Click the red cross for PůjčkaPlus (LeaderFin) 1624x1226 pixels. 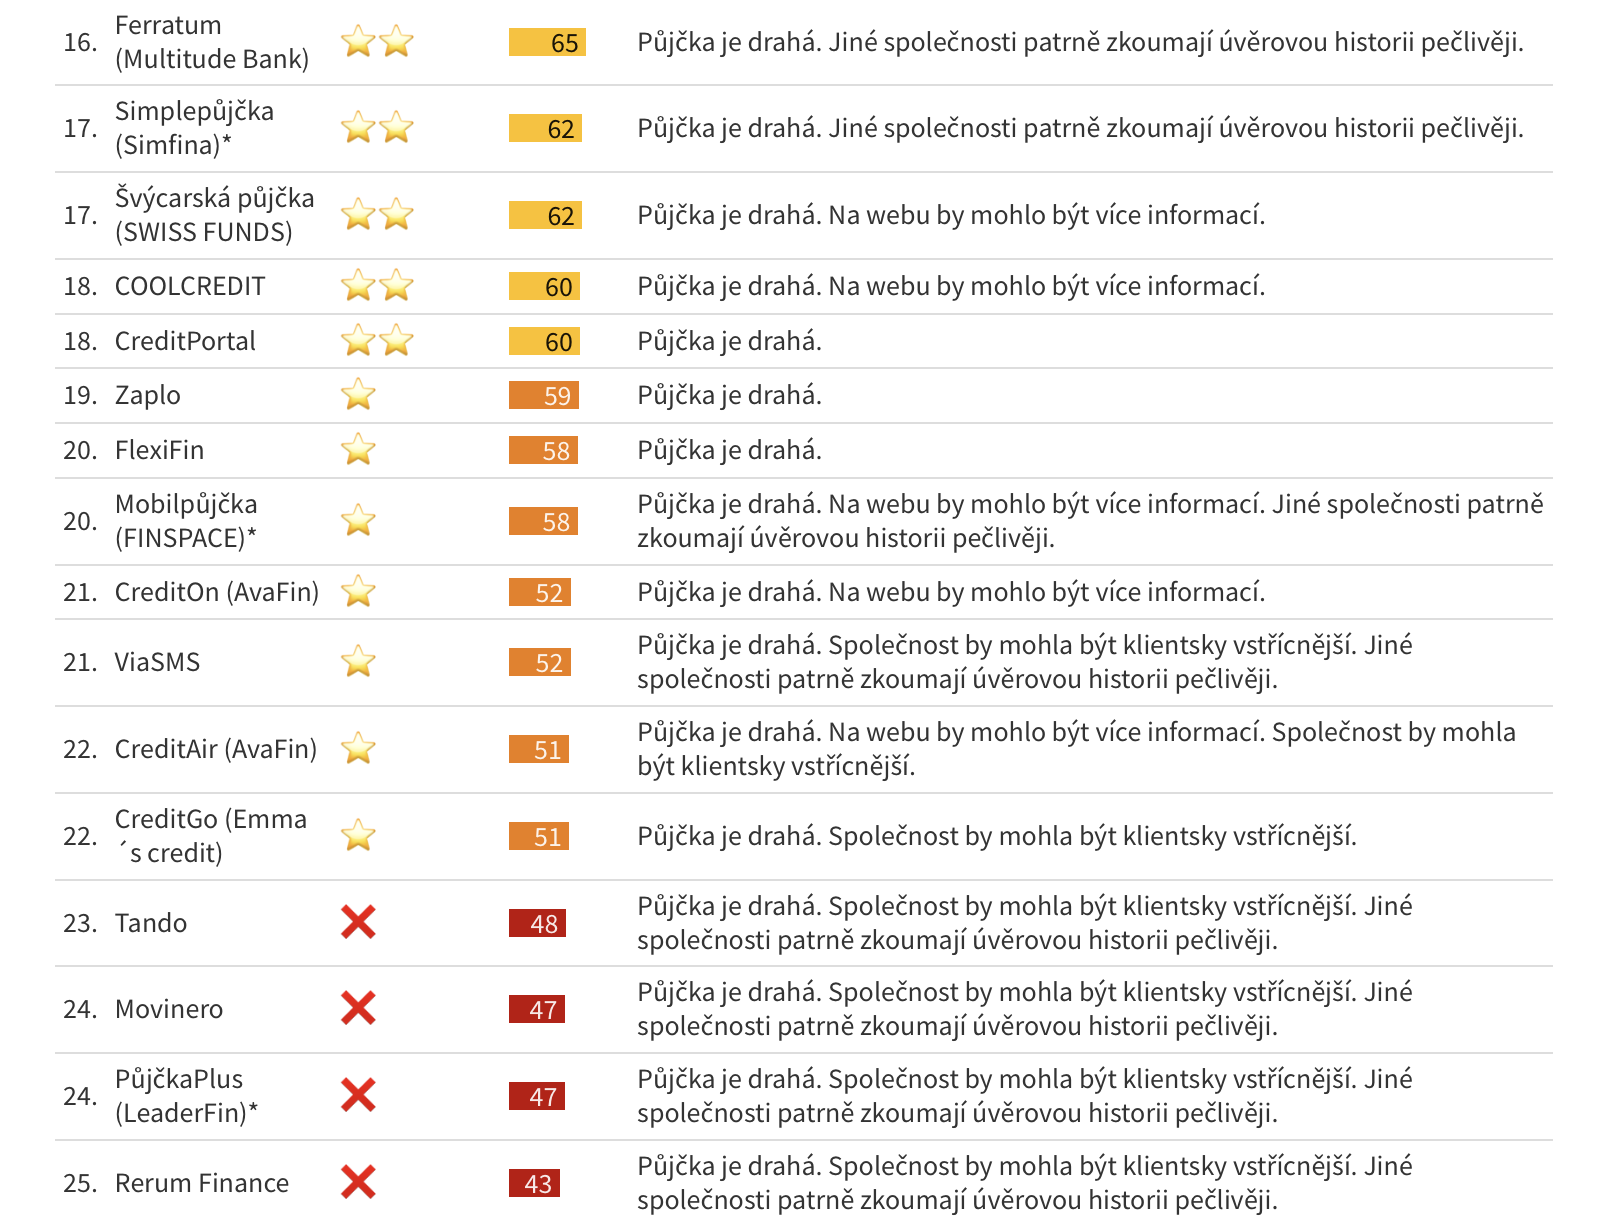click(358, 1095)
